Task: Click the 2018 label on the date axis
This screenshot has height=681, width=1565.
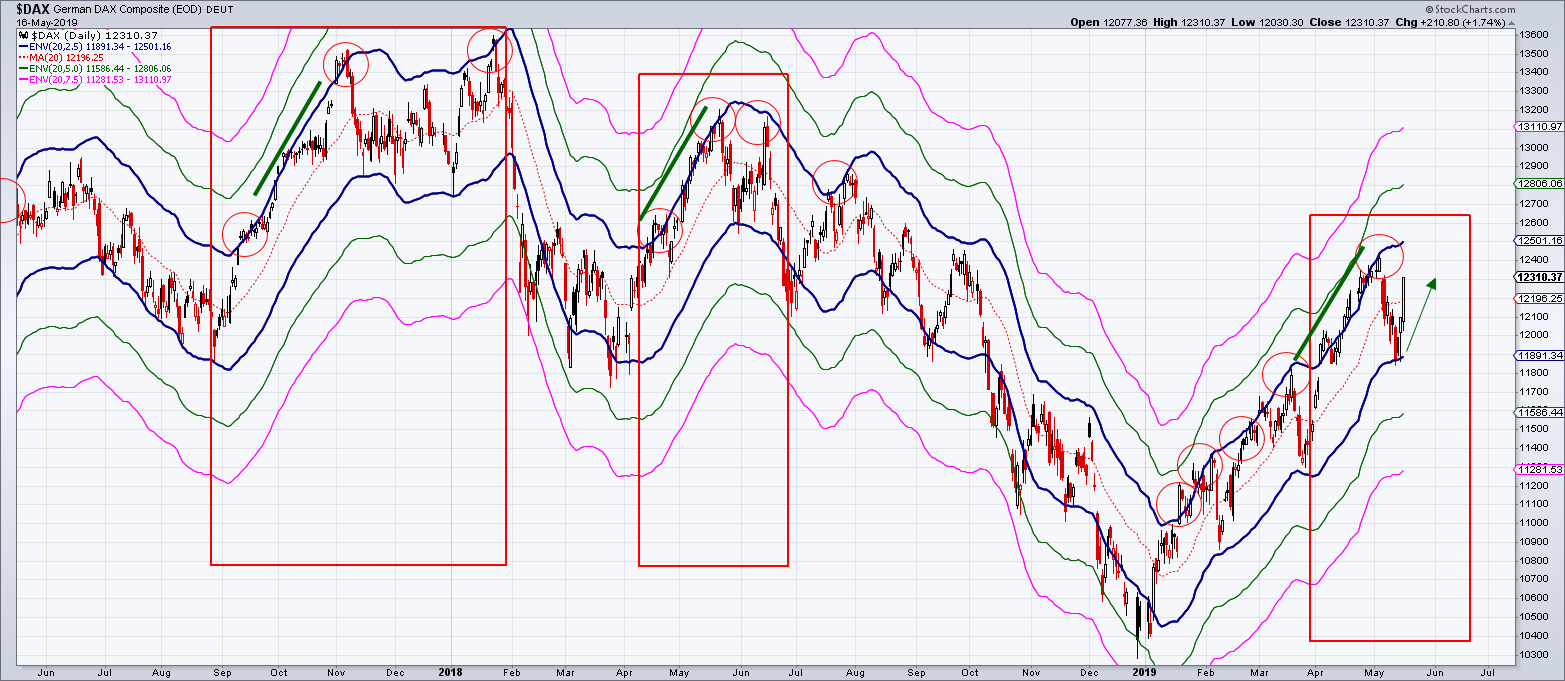Action: [x=450, y=673]
